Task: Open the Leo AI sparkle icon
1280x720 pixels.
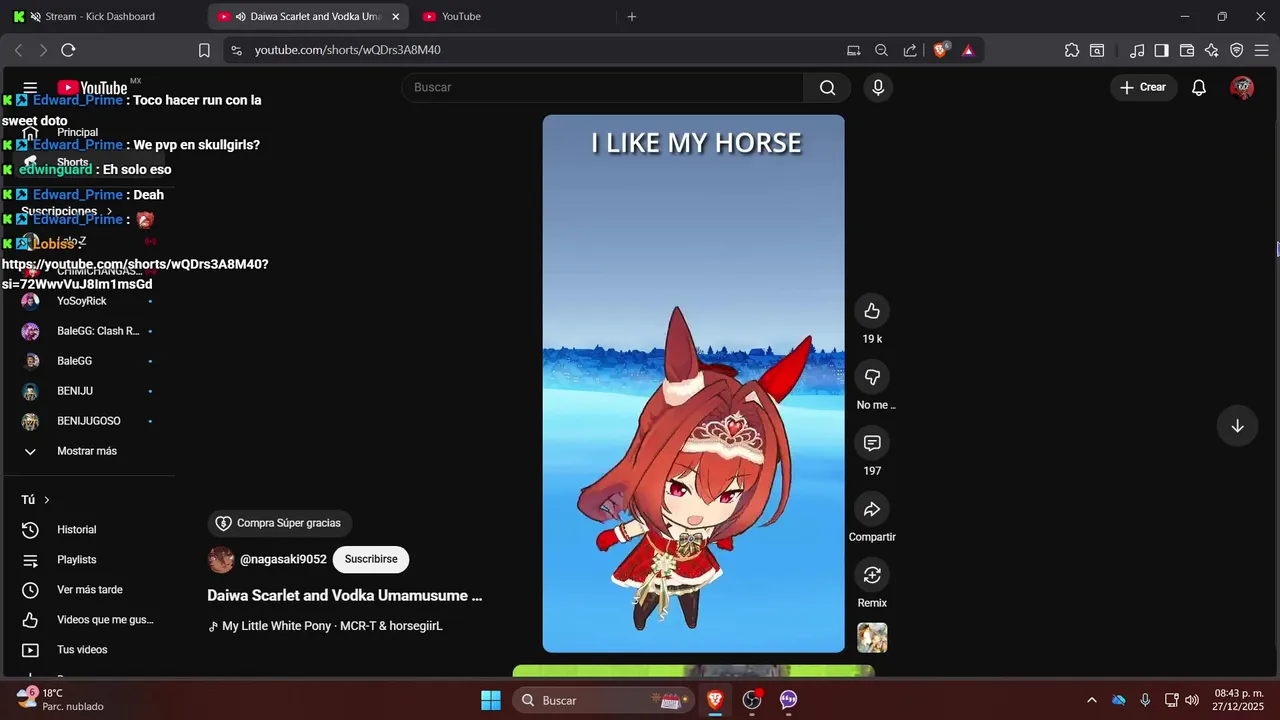Action: pos(1212,50)
